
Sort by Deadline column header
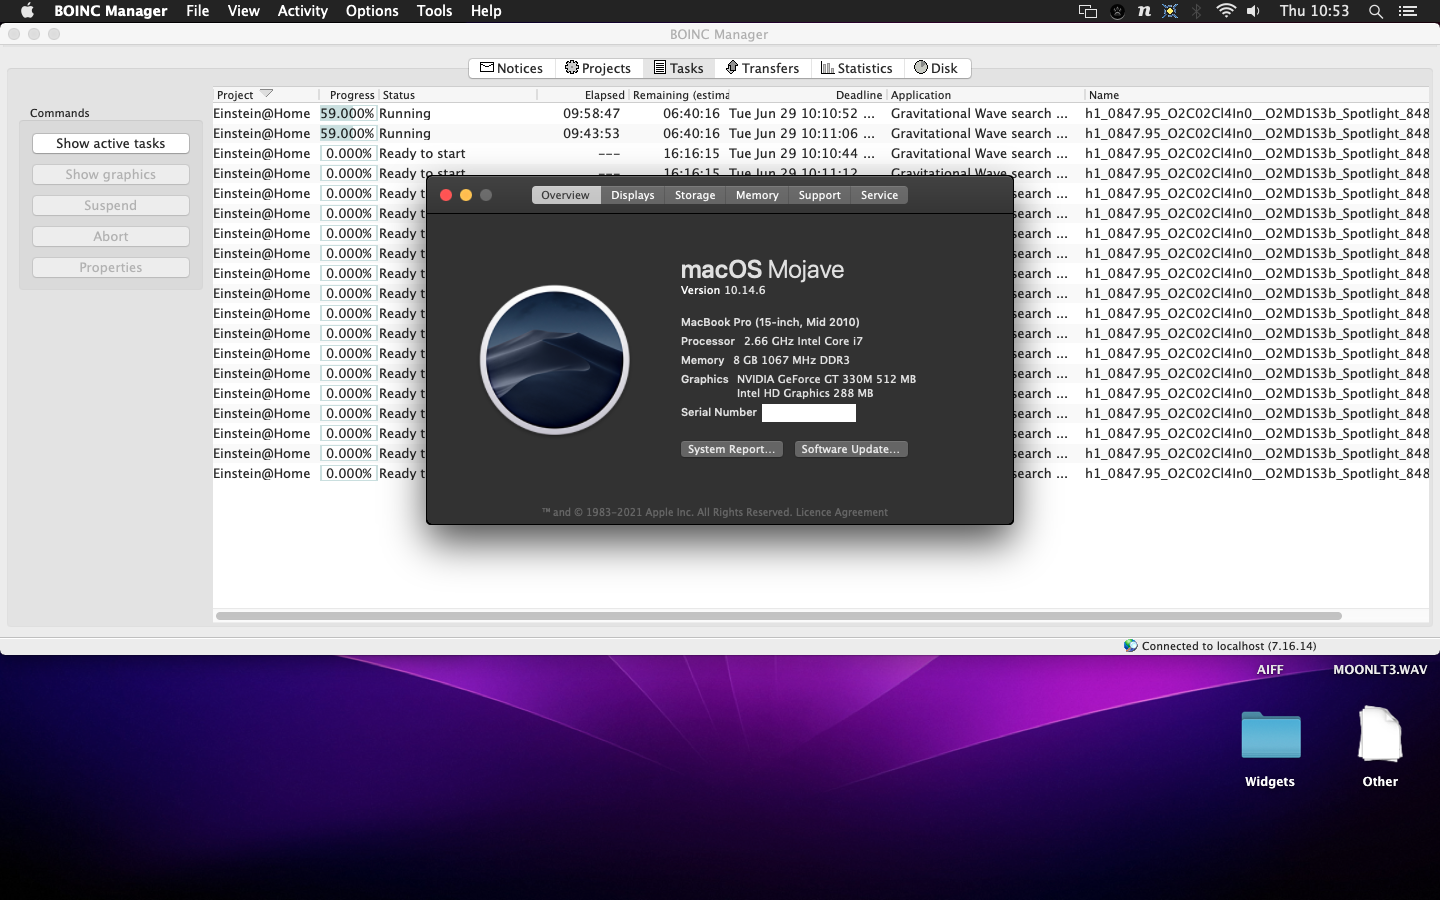click(808, 95)
